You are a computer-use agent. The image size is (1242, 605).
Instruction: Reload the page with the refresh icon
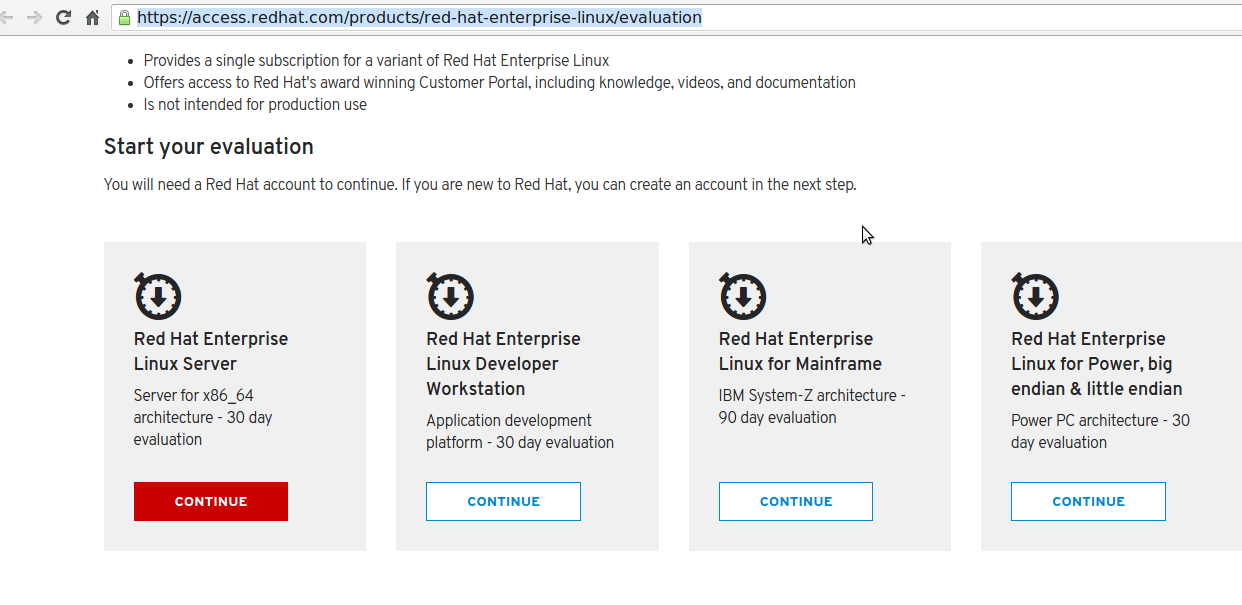(63, 17)
